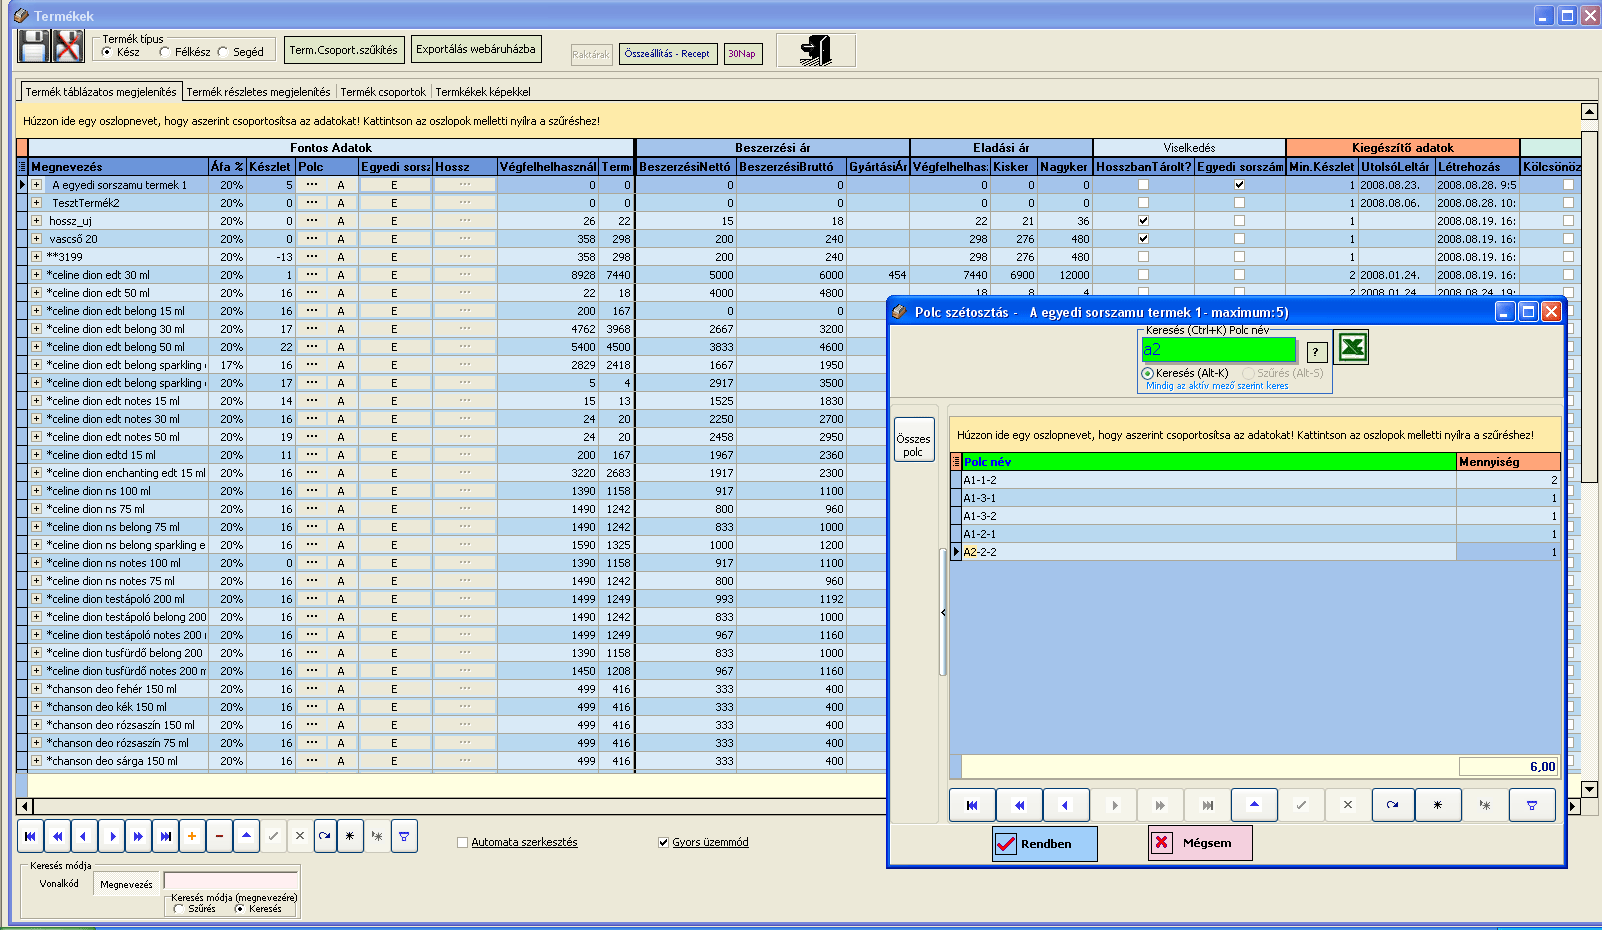Open filter funnel in Polc szétosztás navigator
1602x930 pixels.
click(x=1532, y=805)
